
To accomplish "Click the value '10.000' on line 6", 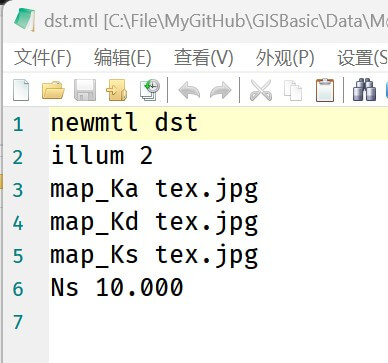I will pos(139,287).
